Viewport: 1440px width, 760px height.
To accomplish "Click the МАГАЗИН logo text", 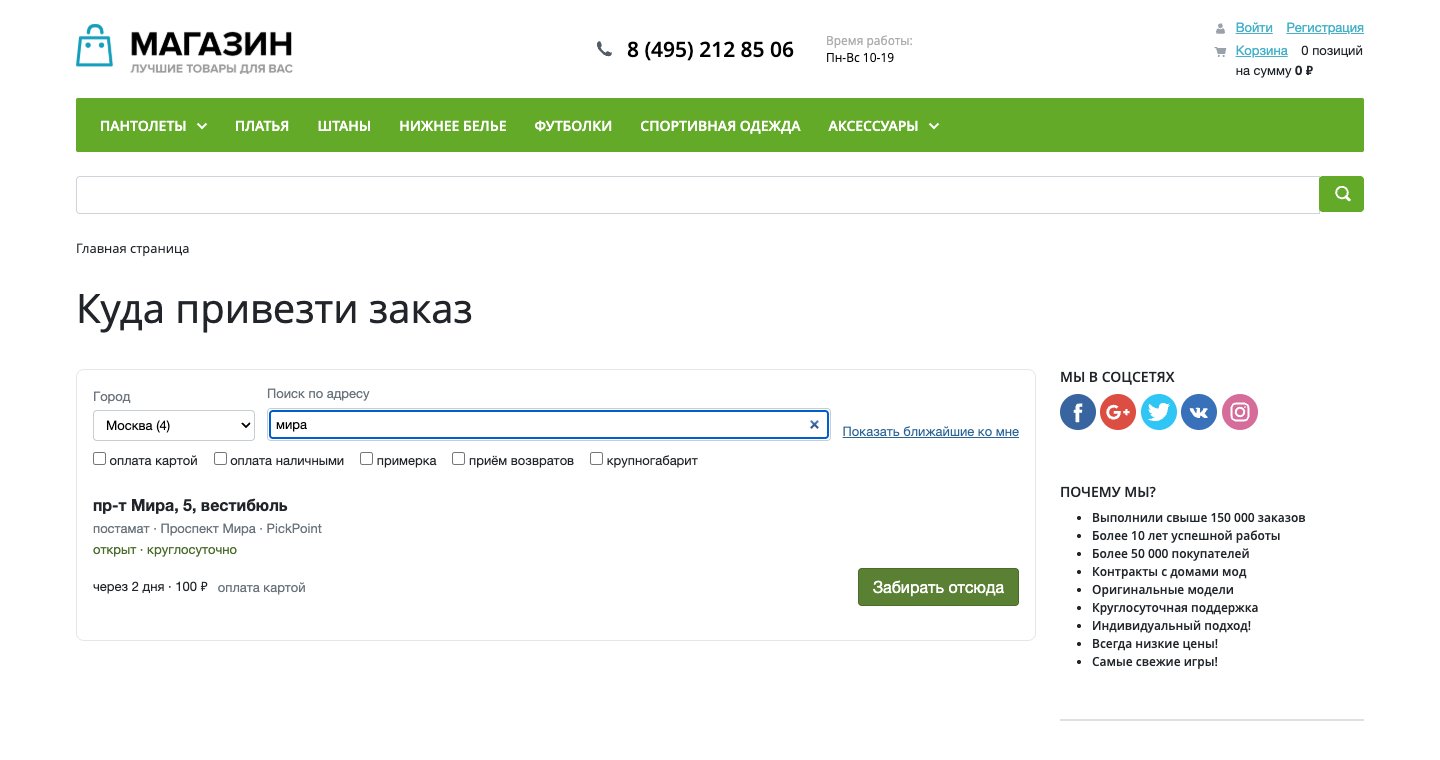I will pos(211,43).
